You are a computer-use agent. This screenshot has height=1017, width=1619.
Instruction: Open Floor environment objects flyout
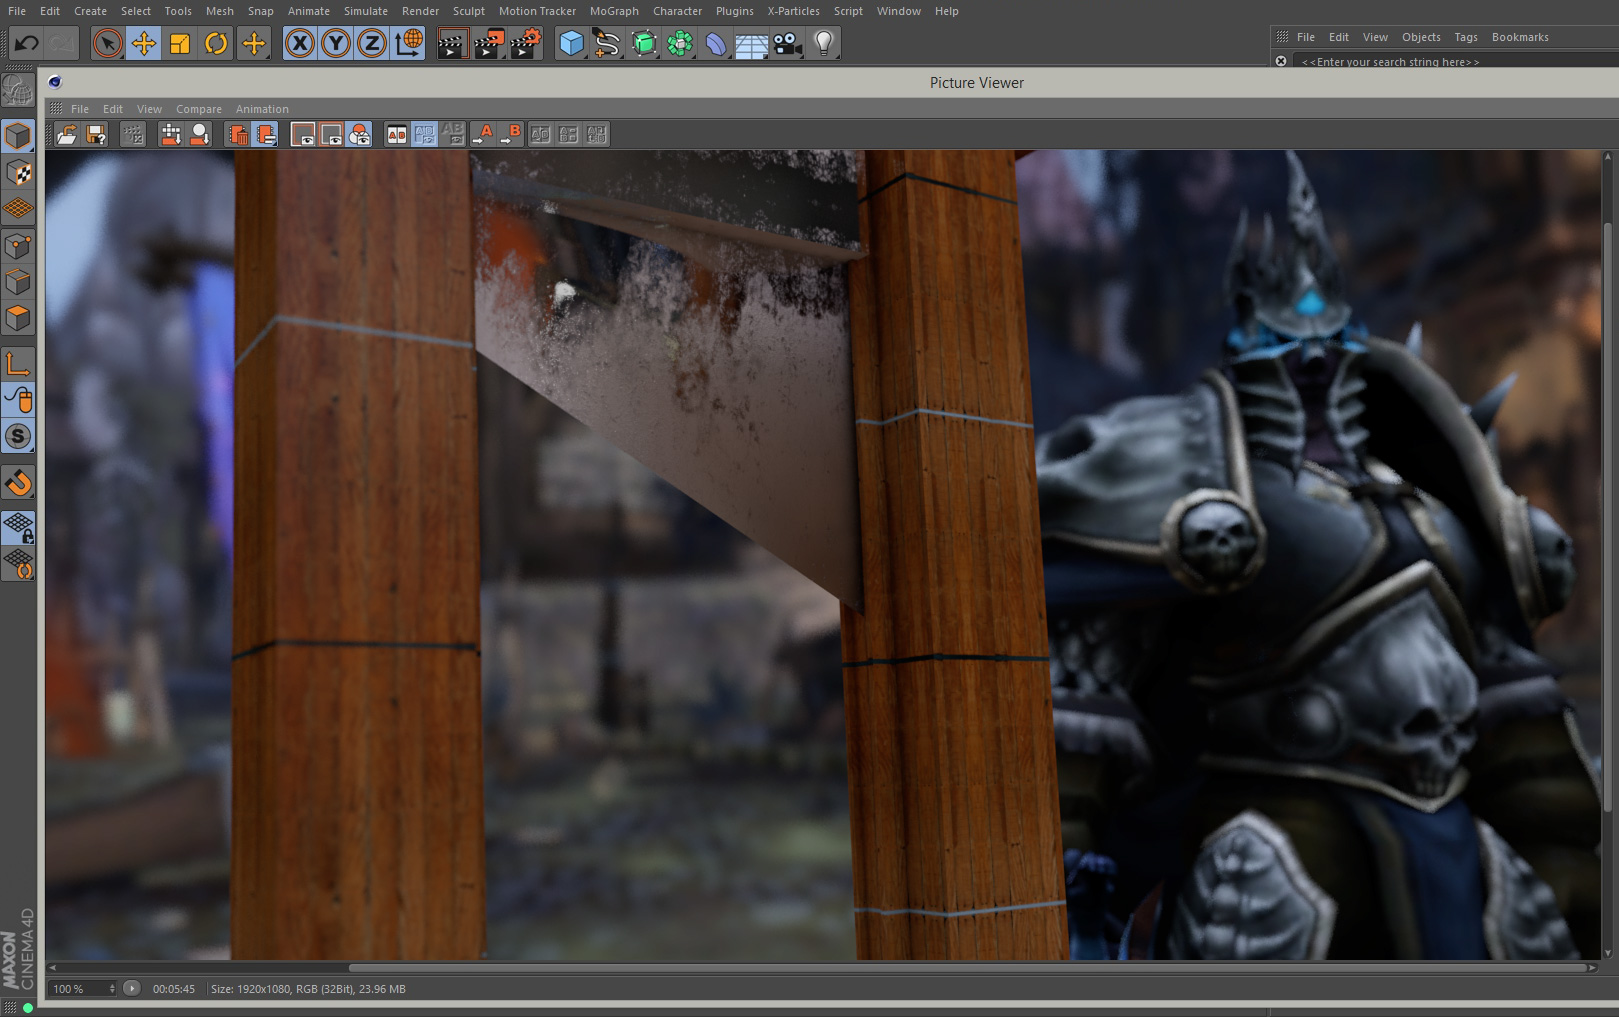(x=752, y=43)
